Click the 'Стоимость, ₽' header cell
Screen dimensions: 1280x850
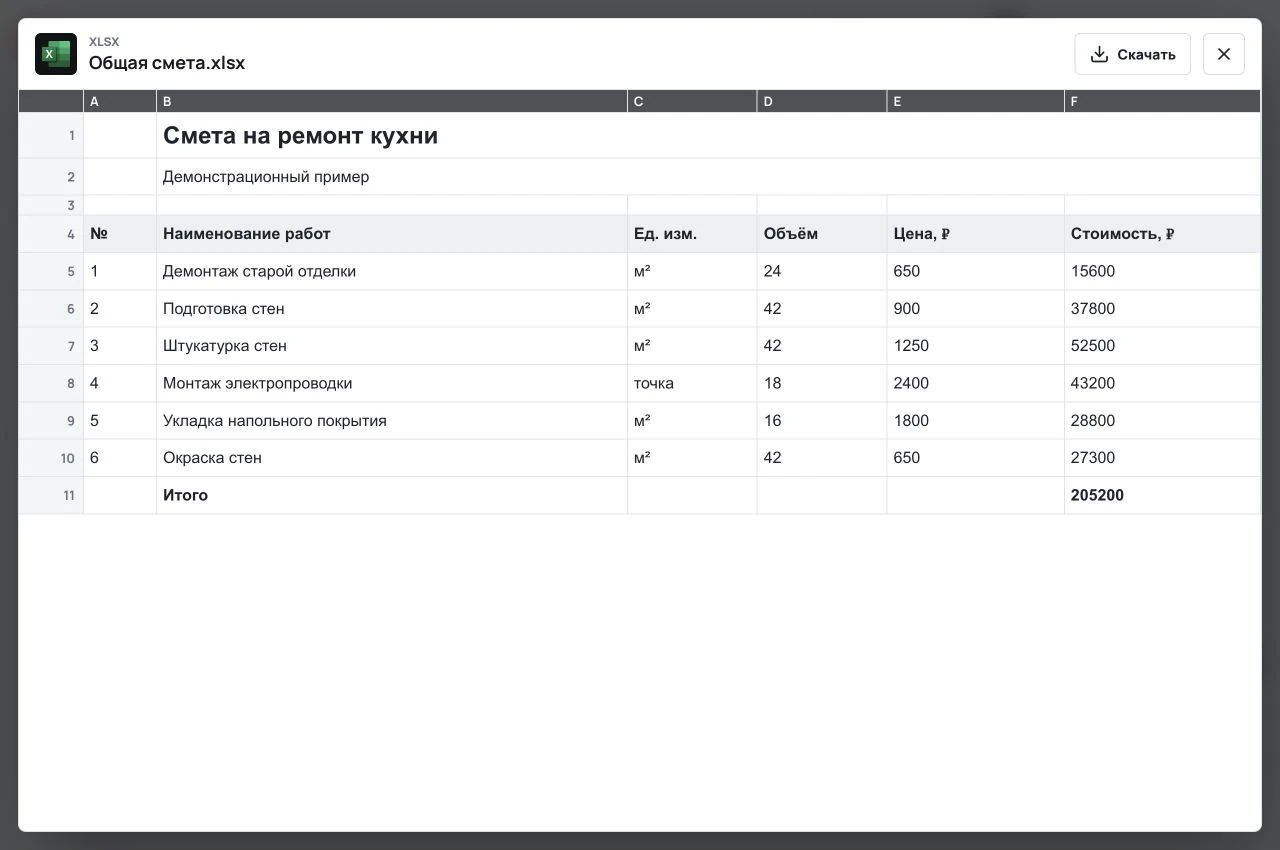tap(1163, 234)
